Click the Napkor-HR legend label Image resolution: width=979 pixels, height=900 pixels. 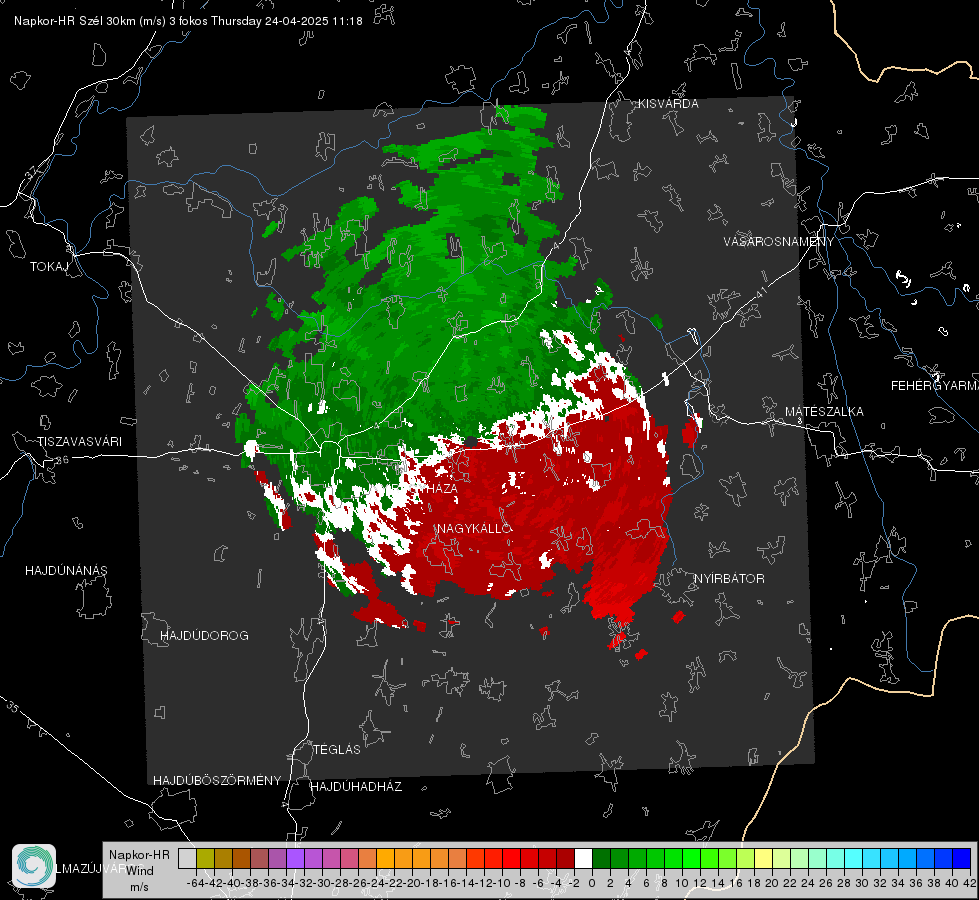139,855
